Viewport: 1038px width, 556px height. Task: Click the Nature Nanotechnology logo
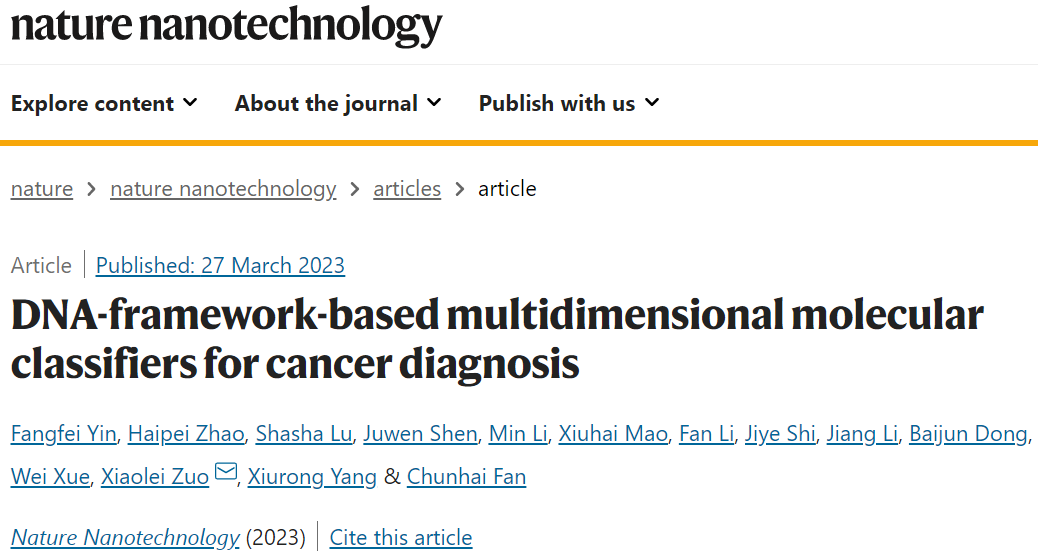[226, 25]
